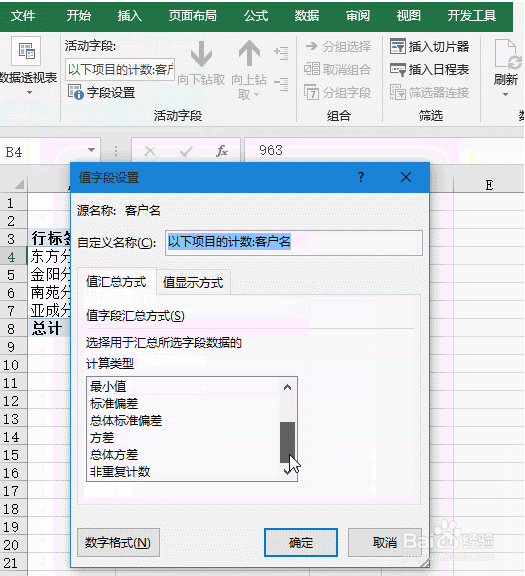Select 最小值 in the calculation list
Screen dimensions: 525x576
(x=183, y=386)
